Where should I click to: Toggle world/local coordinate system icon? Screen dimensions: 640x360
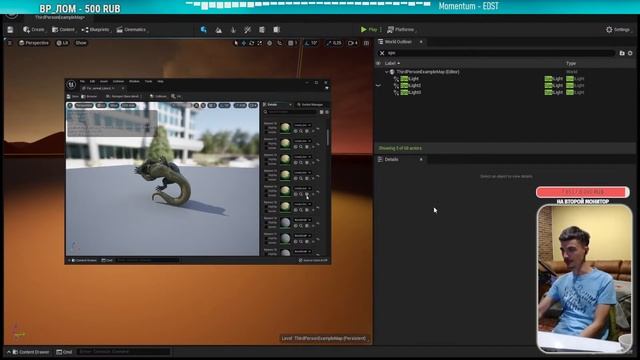[x=269, y=43]
